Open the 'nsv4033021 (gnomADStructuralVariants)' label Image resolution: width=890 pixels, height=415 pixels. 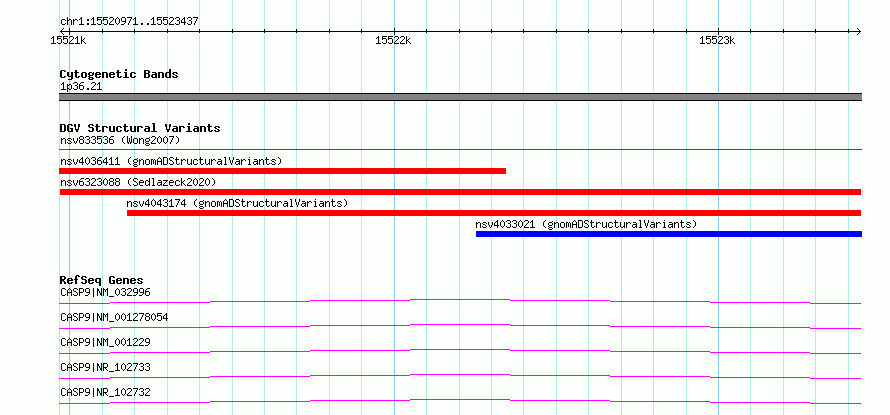pos(586,224)
